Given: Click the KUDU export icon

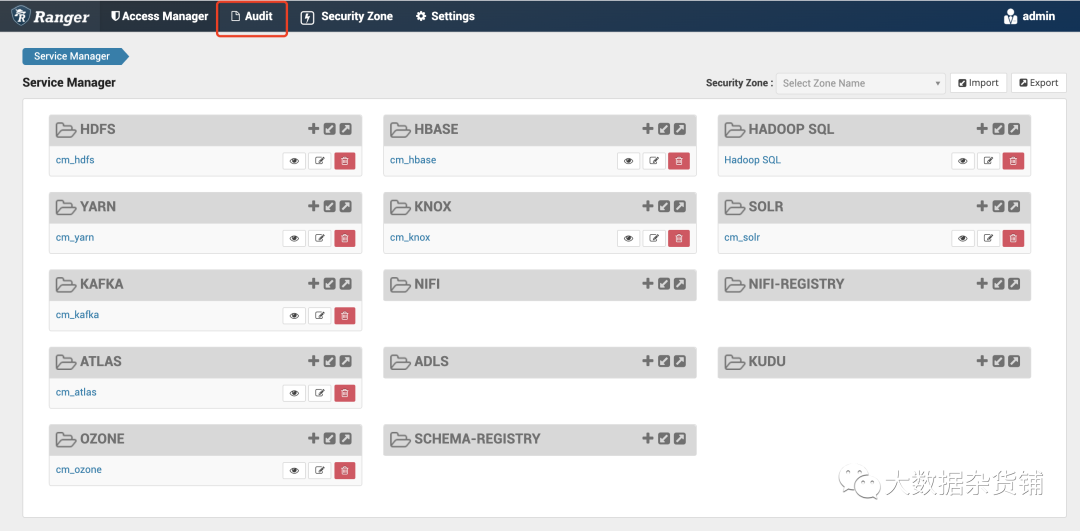Looking at the screenshot, I should [x=1015, y=361].
